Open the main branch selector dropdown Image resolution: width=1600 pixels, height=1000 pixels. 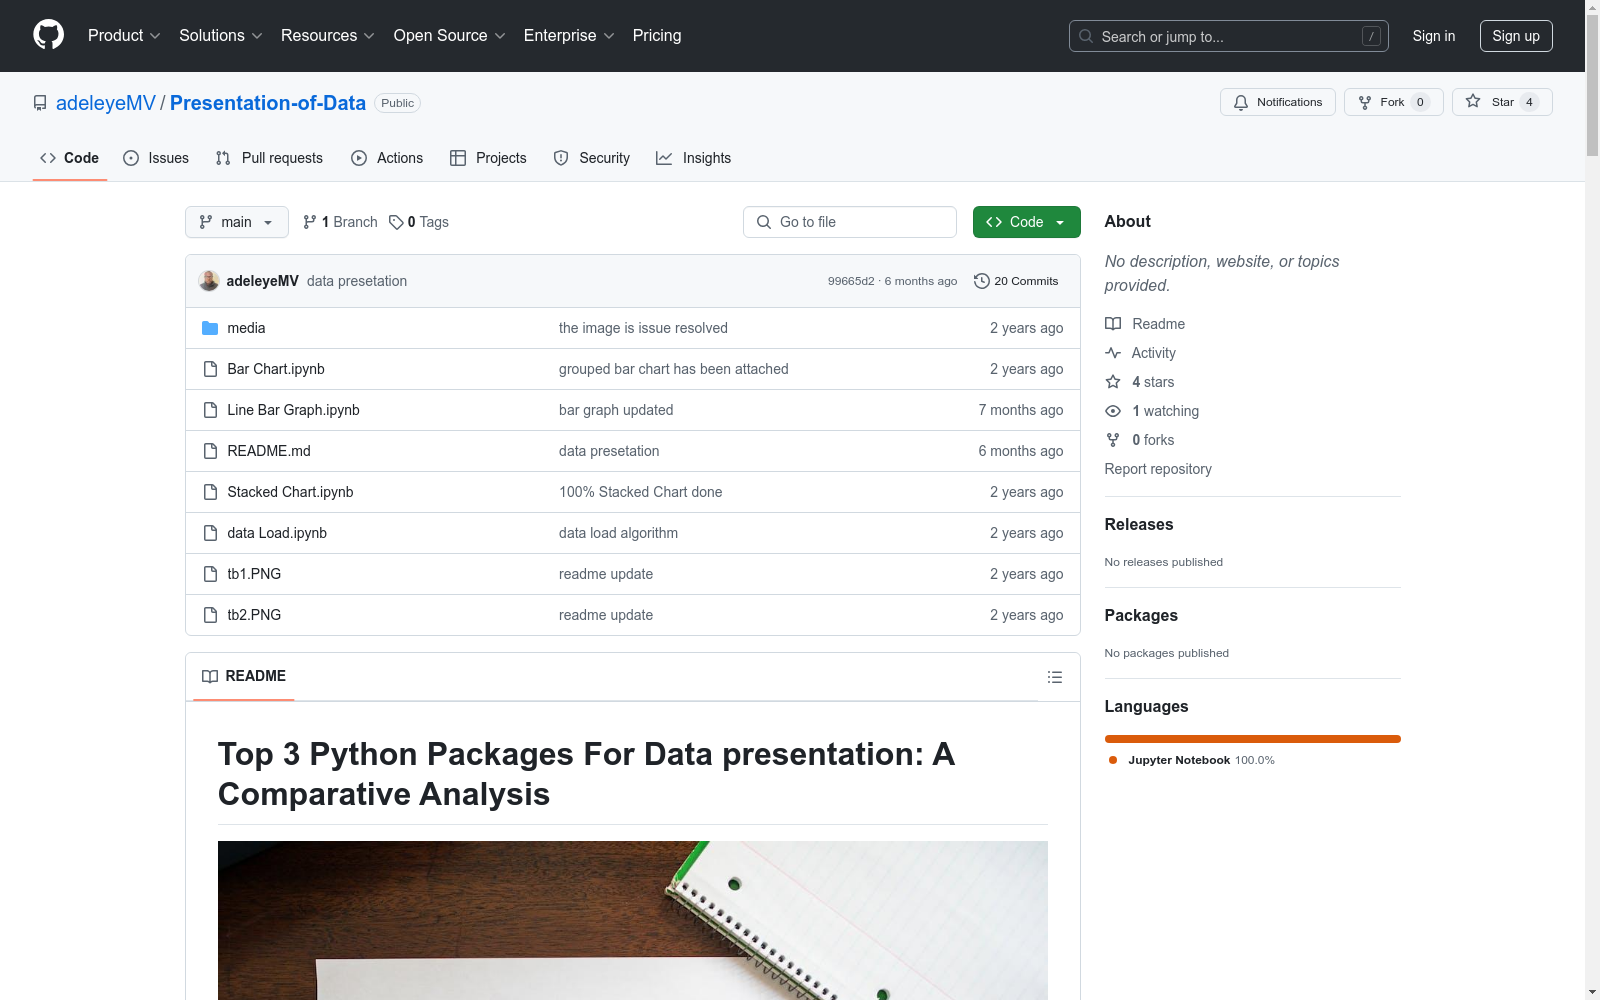tap(237, 222)
